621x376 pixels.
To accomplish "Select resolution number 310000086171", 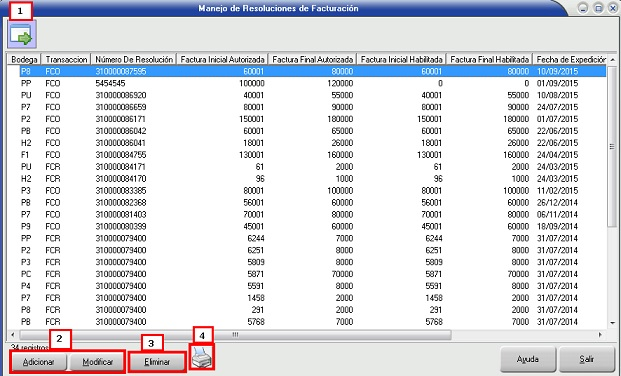I will point(121,119).
